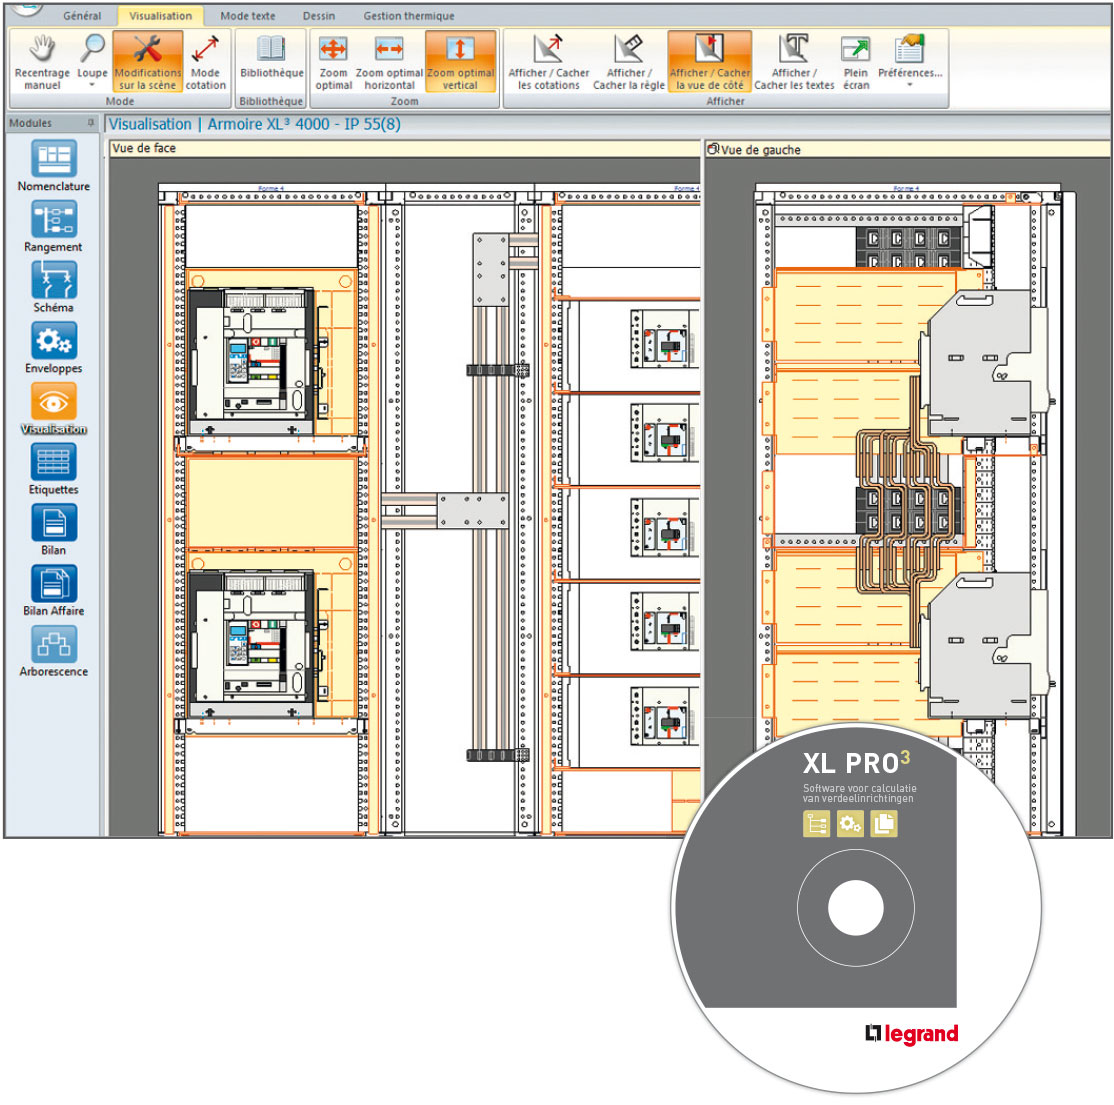Open the Gestion thermique tab
This screenshot has height=1105, width=1114.
coord(408,16)
